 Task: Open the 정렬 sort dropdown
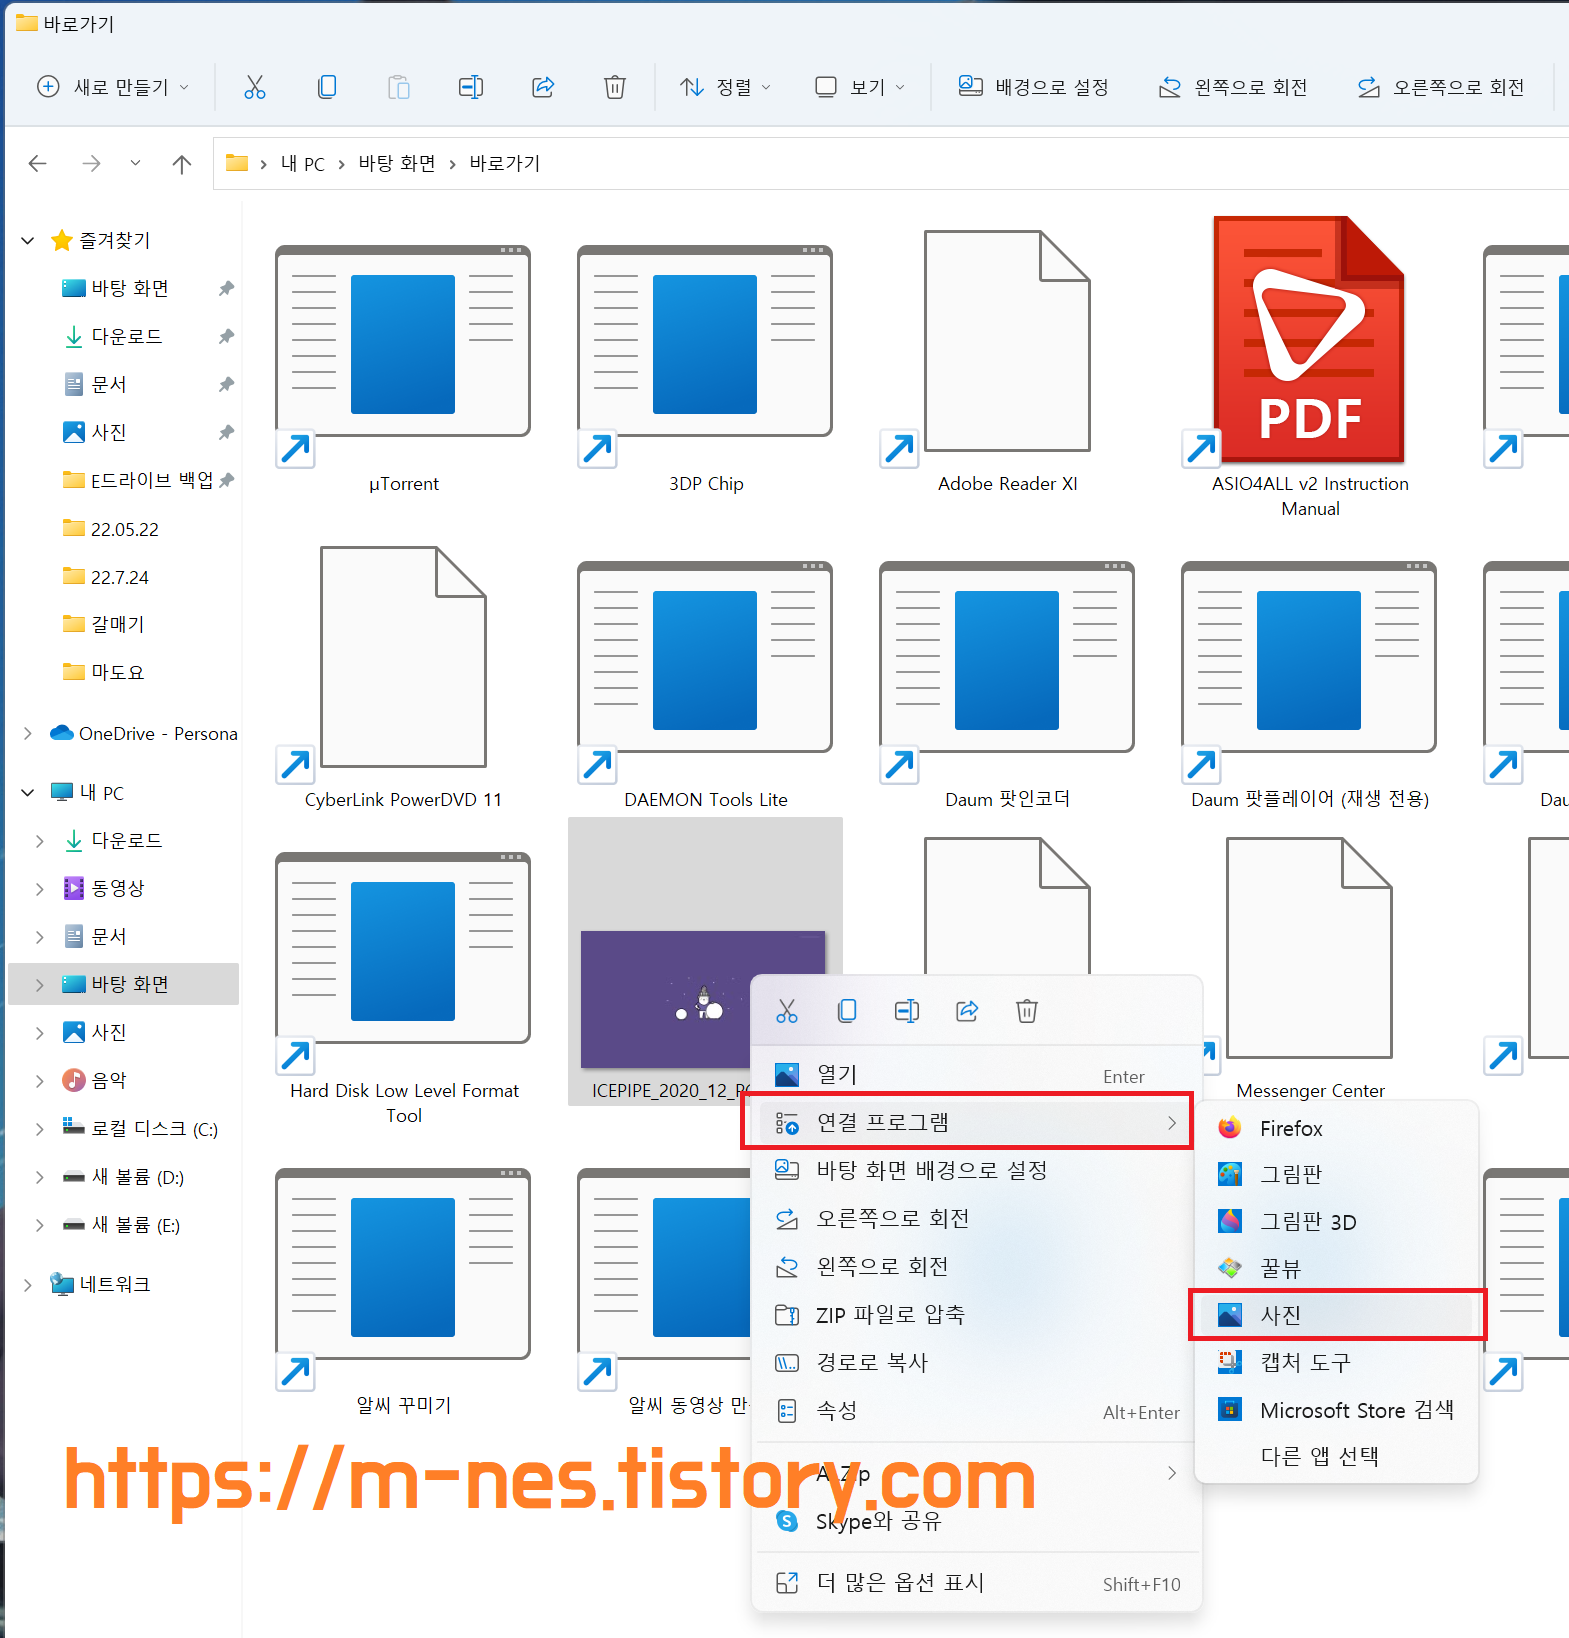click(x=726, y=87)
